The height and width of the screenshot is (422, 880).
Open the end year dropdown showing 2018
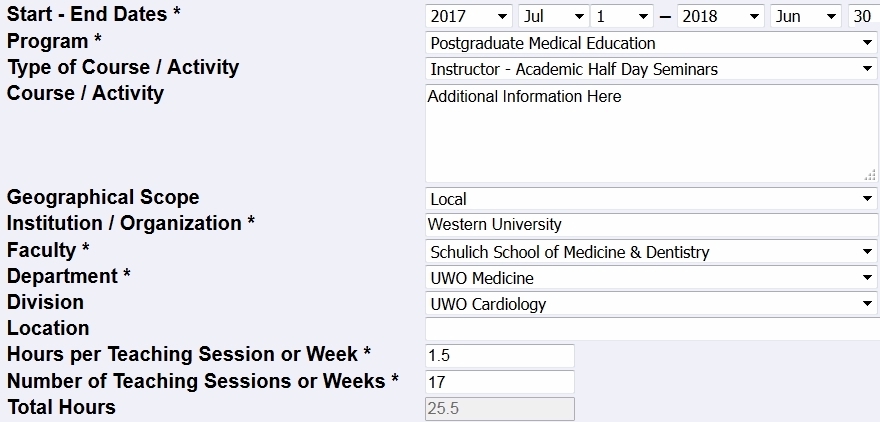point(720,17)
